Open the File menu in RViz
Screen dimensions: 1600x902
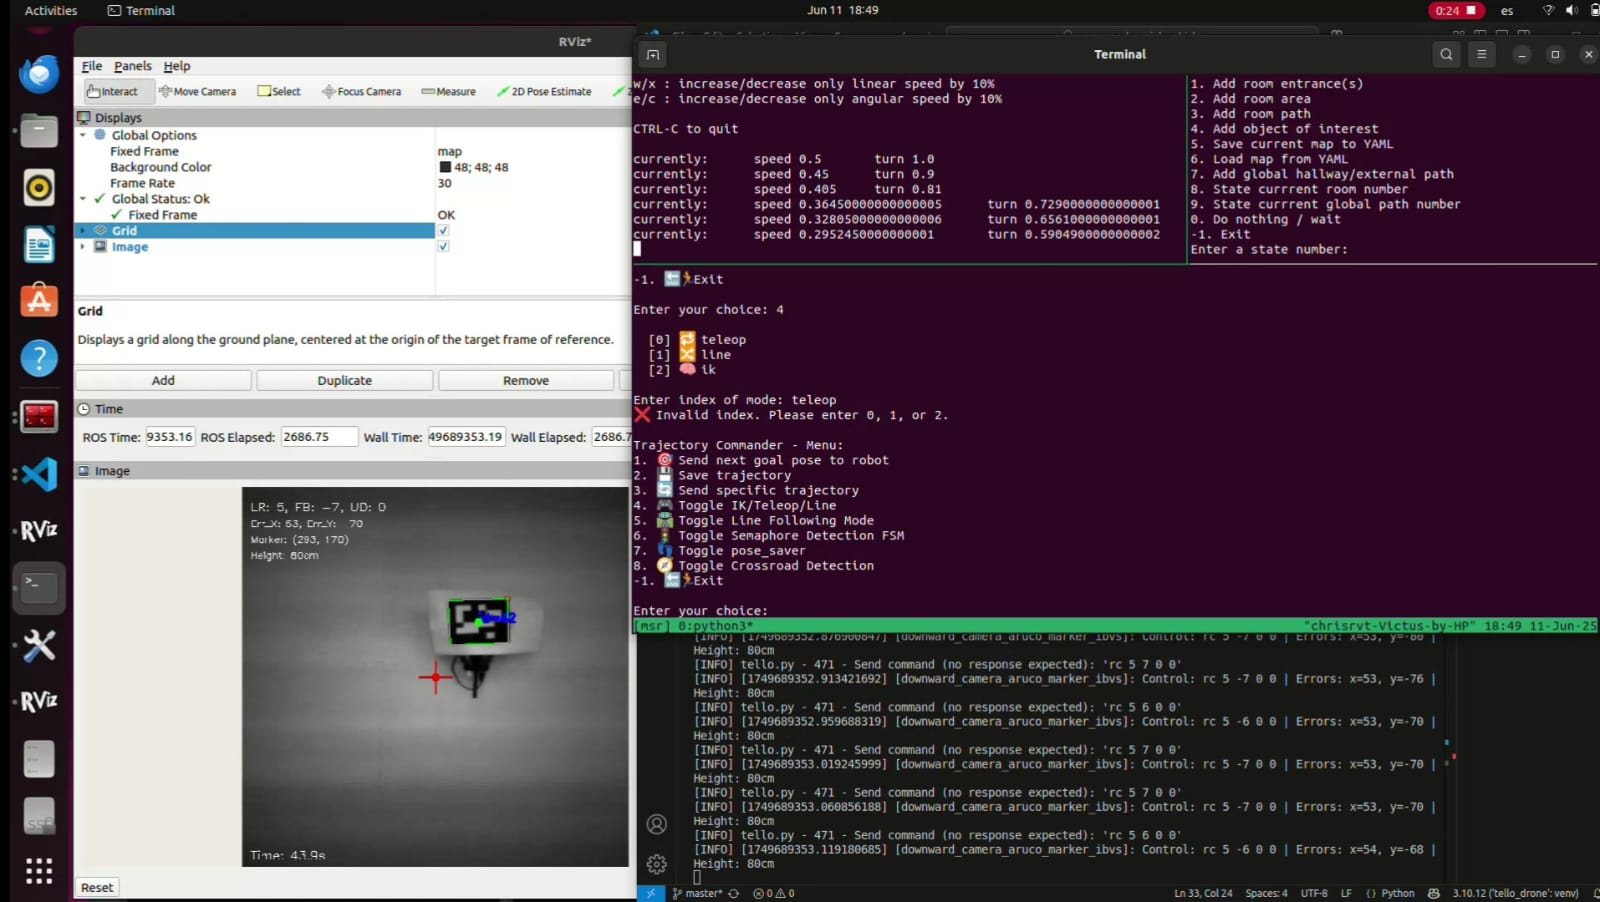click(91, 66)
